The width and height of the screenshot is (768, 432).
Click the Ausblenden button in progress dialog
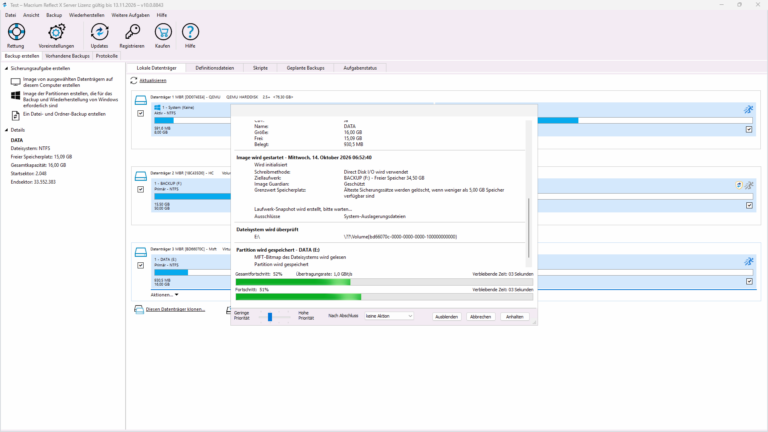point(446,317)
